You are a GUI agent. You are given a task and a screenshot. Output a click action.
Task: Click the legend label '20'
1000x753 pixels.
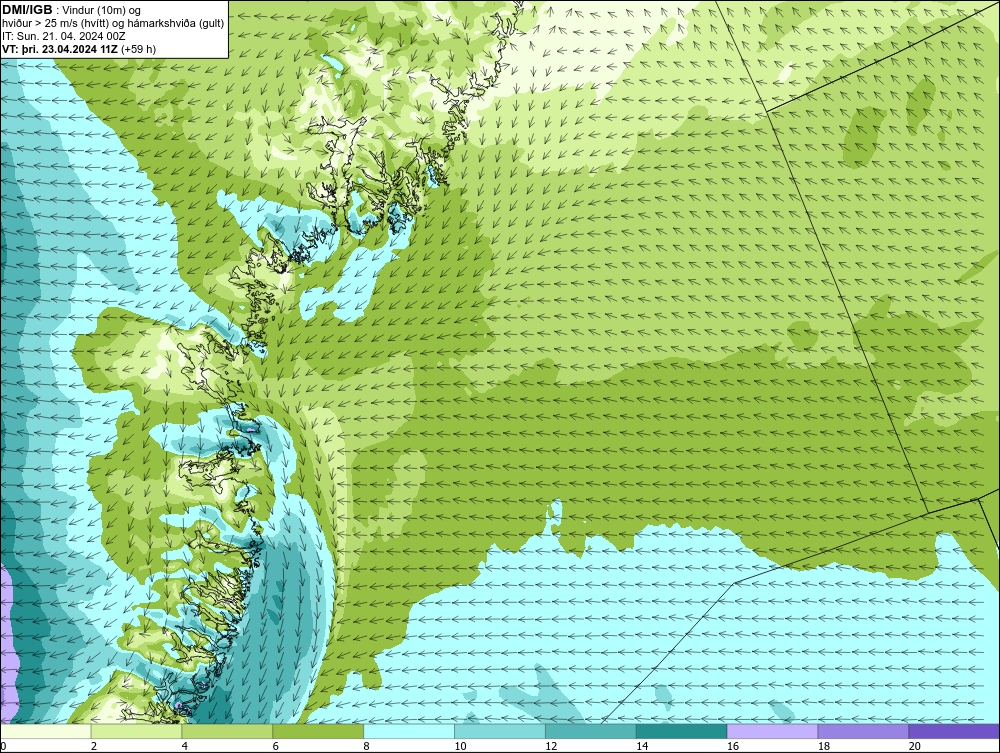pyautogui.click(x=915, y=746)
